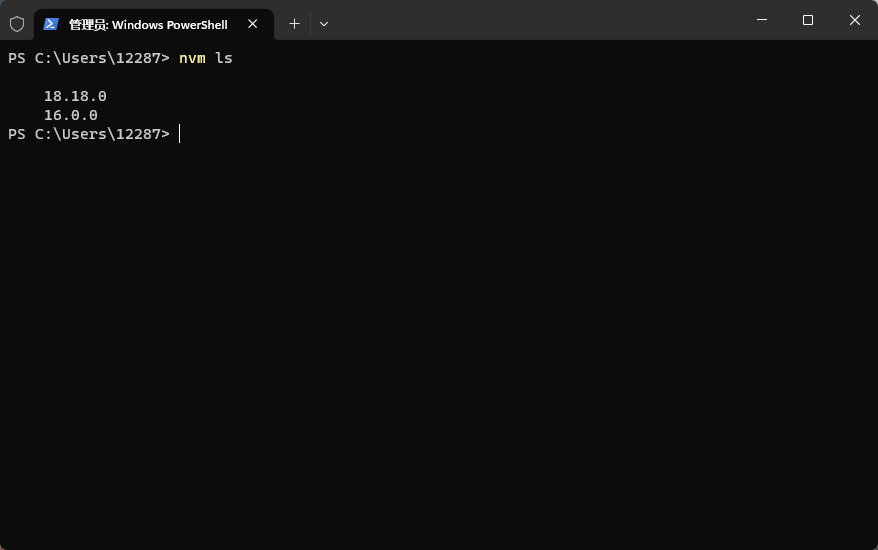Minimize the terminal window
The height and width of the screenshot is (550, 878).
tap(762, 20)
